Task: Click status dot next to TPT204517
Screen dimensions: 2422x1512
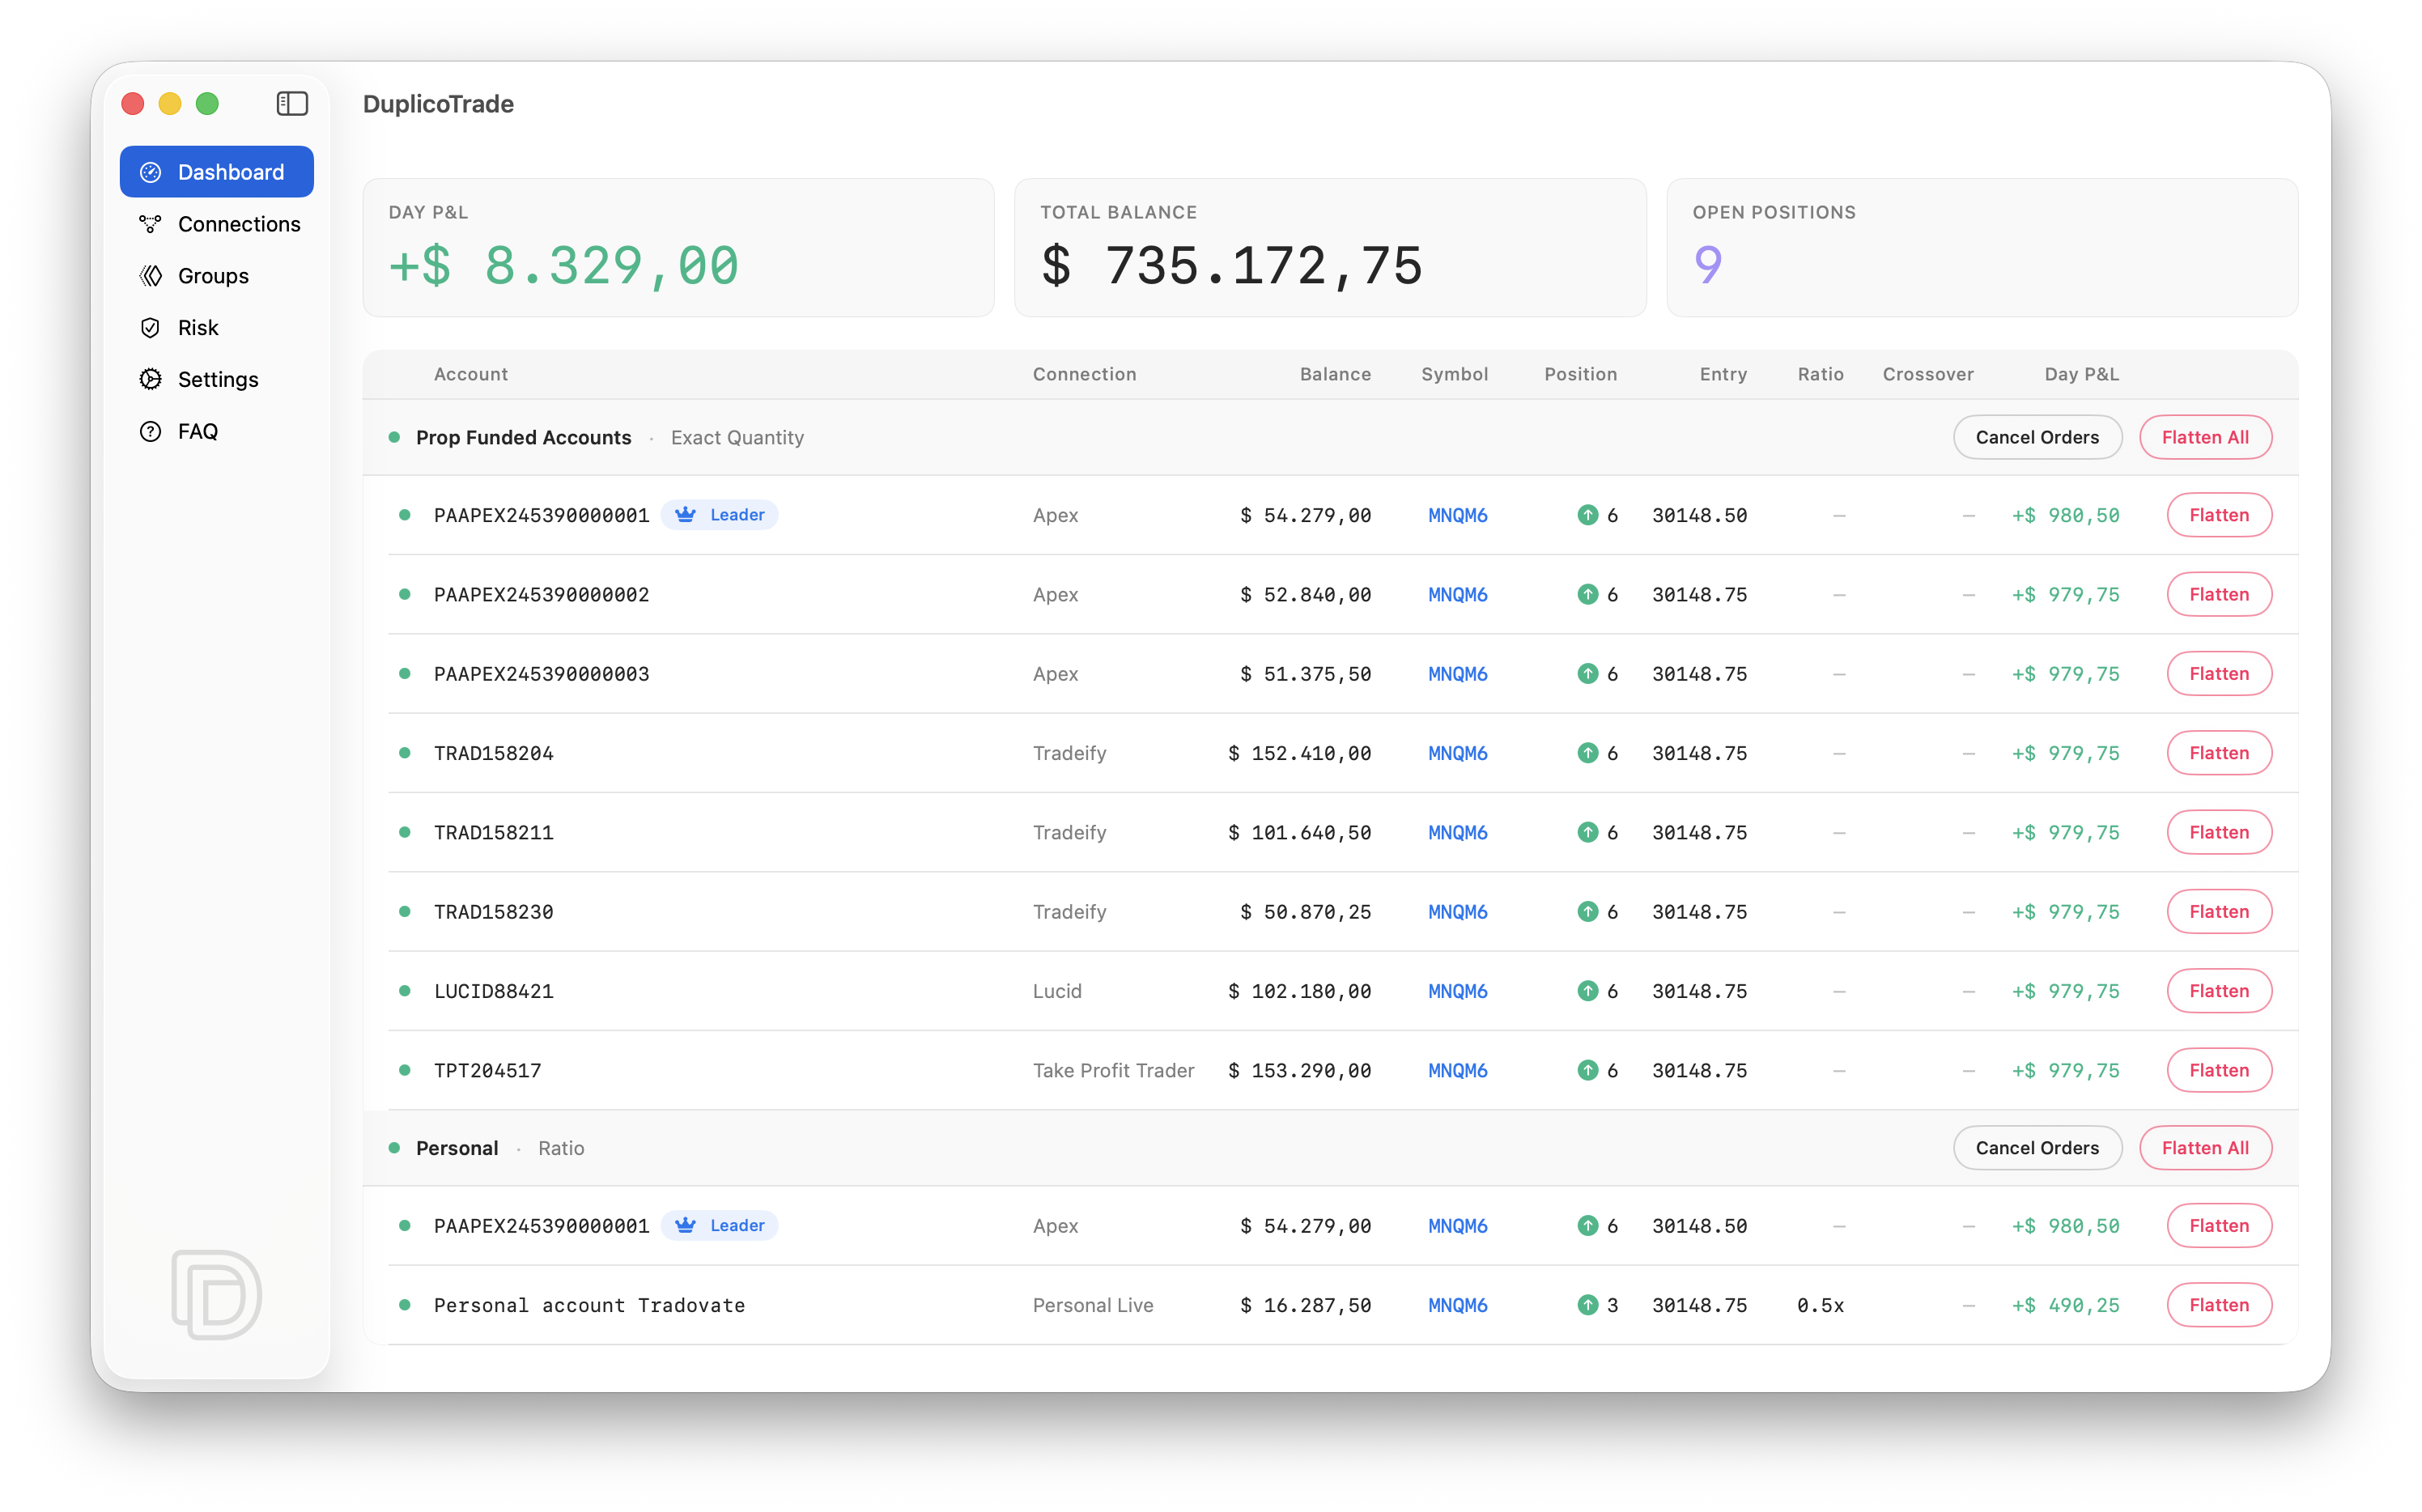Action: coord(404,1071)
